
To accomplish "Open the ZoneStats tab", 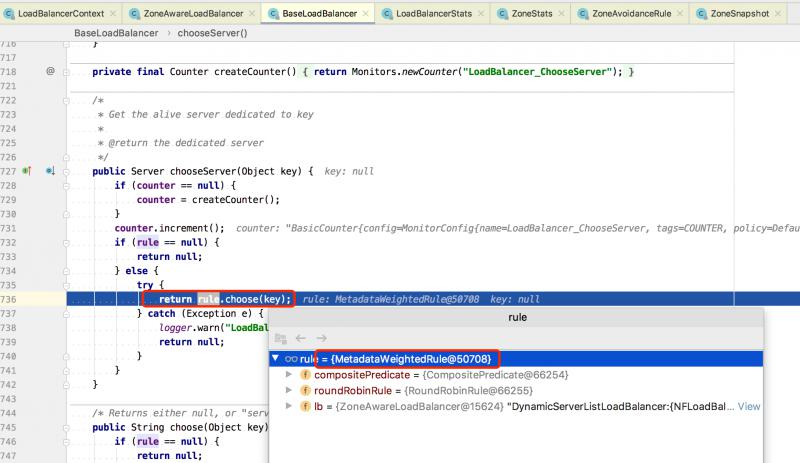I will click(532, 13).
